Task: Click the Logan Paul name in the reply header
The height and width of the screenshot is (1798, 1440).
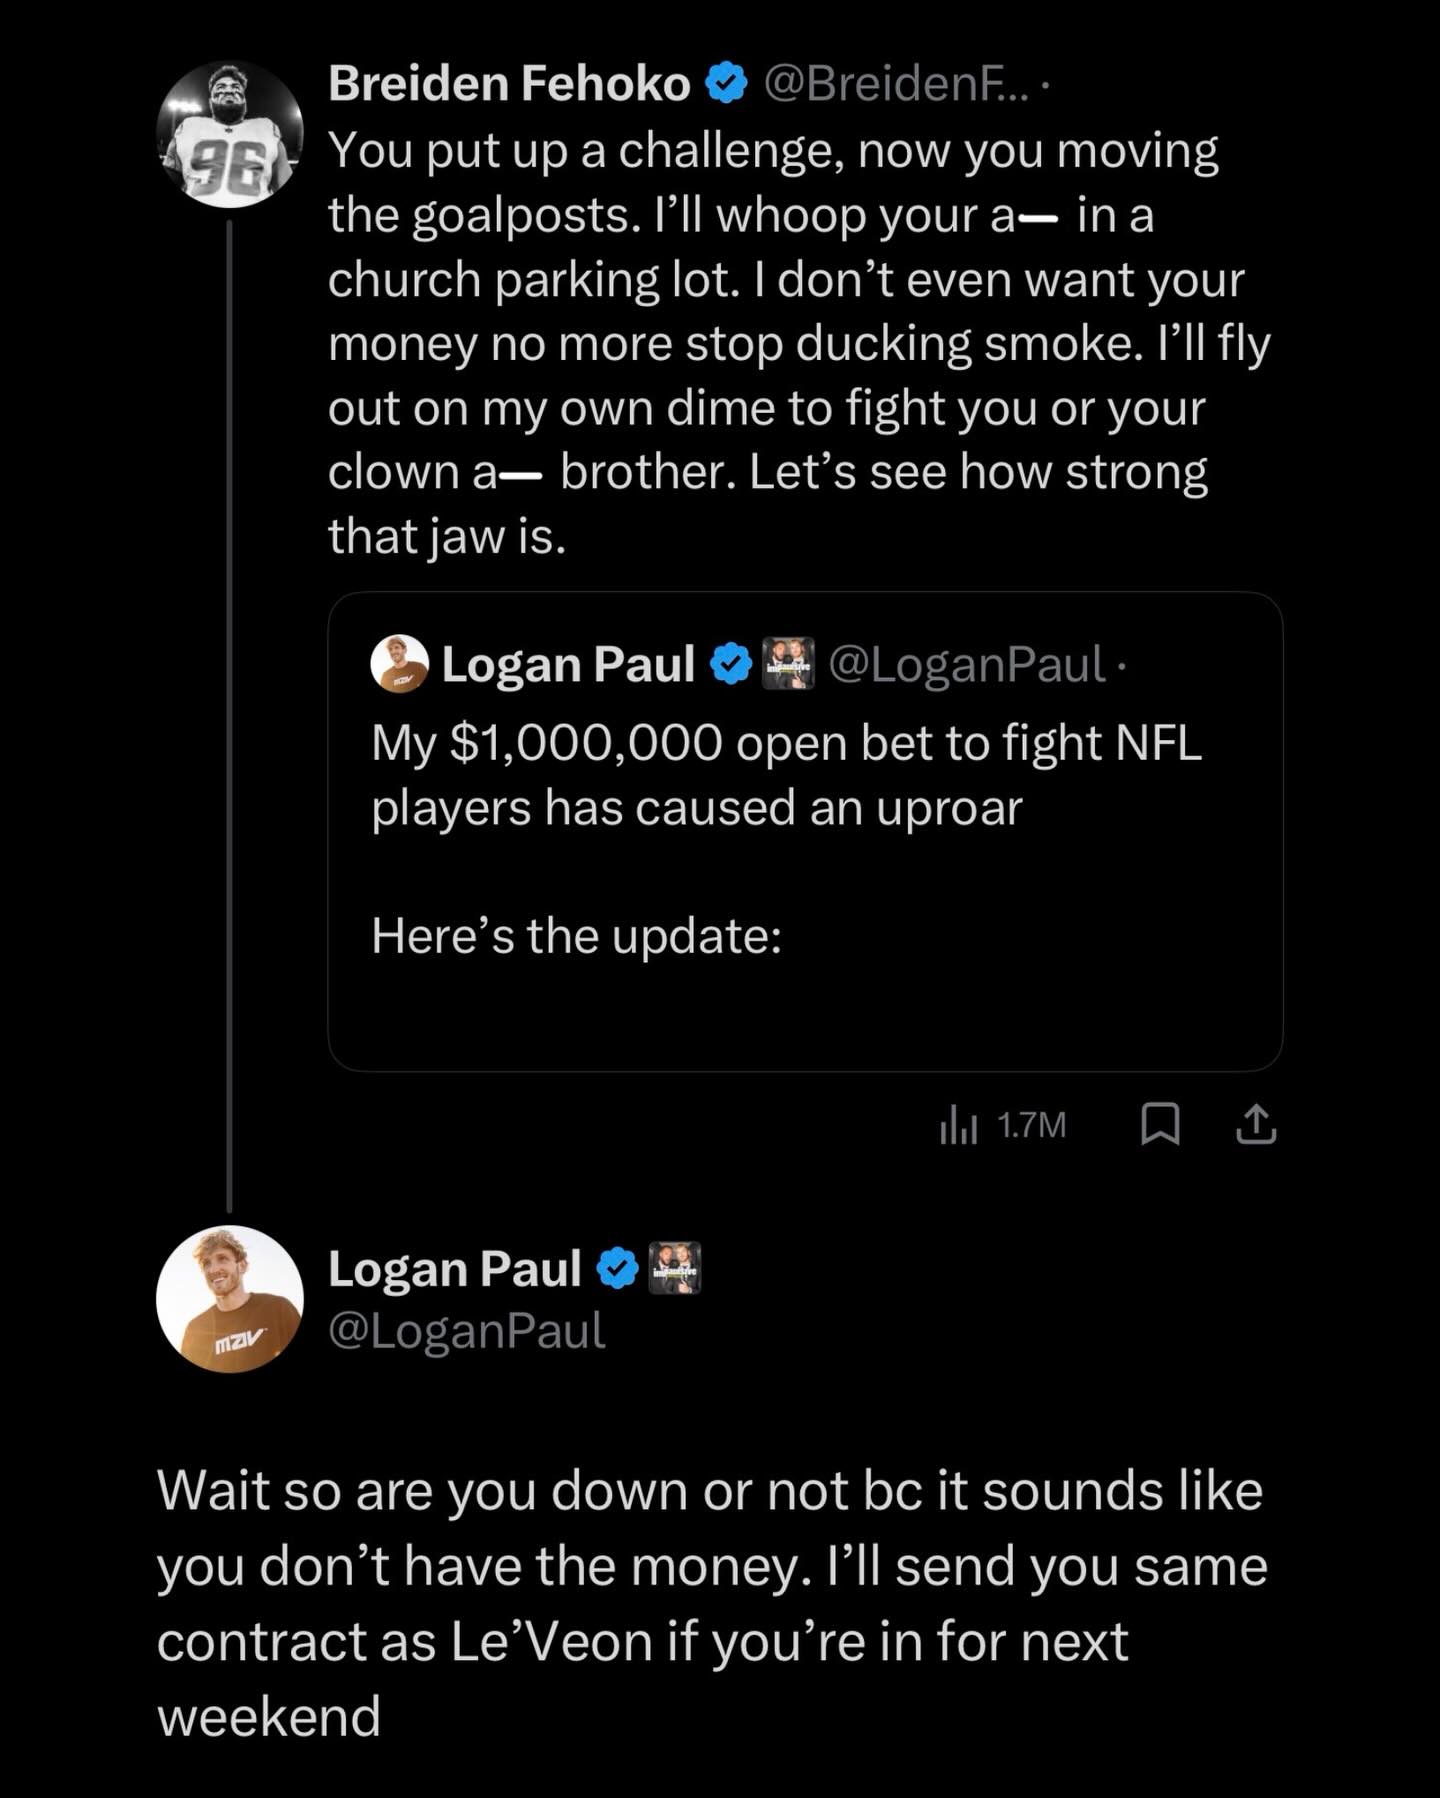Action: [x=455, y=1269]
